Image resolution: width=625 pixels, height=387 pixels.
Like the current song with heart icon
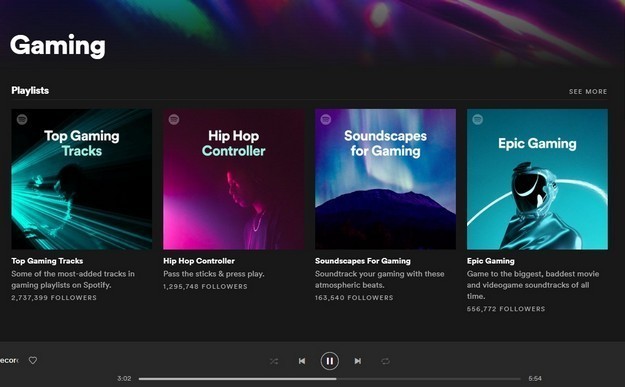[x=33, y=360]
